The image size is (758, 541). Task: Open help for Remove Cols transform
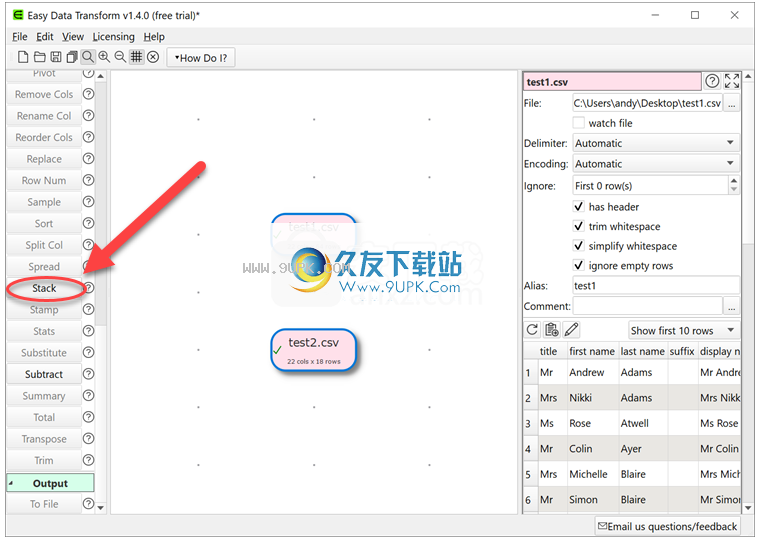[88, 94]
